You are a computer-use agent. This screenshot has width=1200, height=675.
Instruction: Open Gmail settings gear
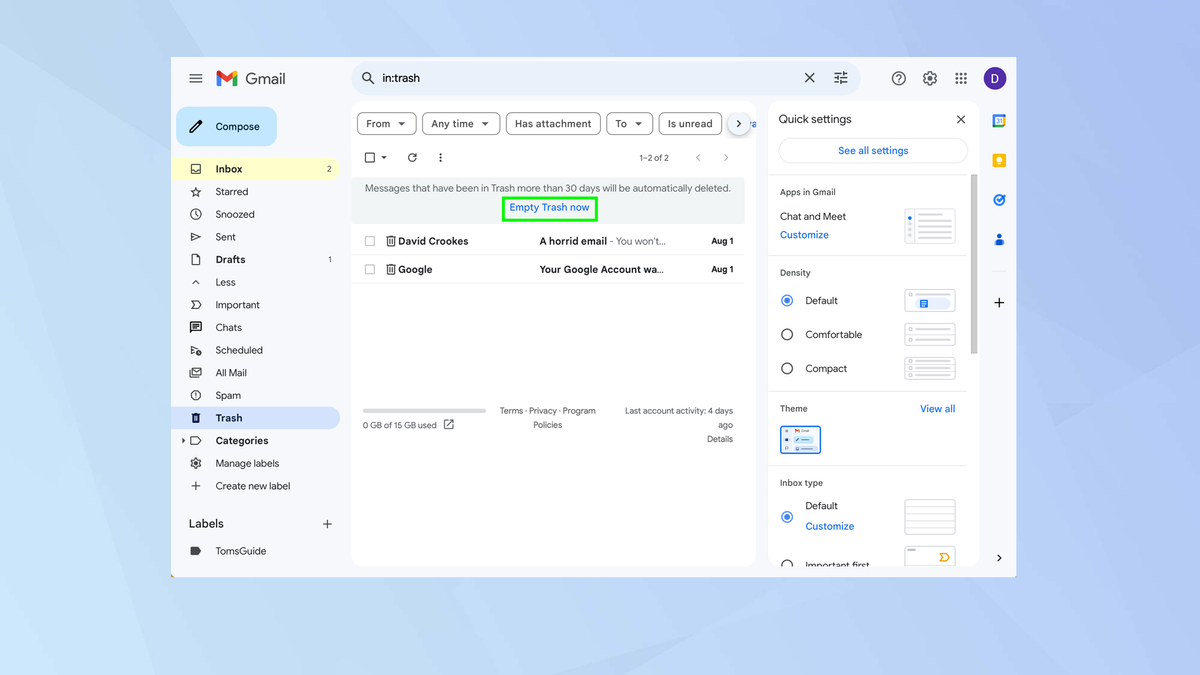click(x=929, y=78)
